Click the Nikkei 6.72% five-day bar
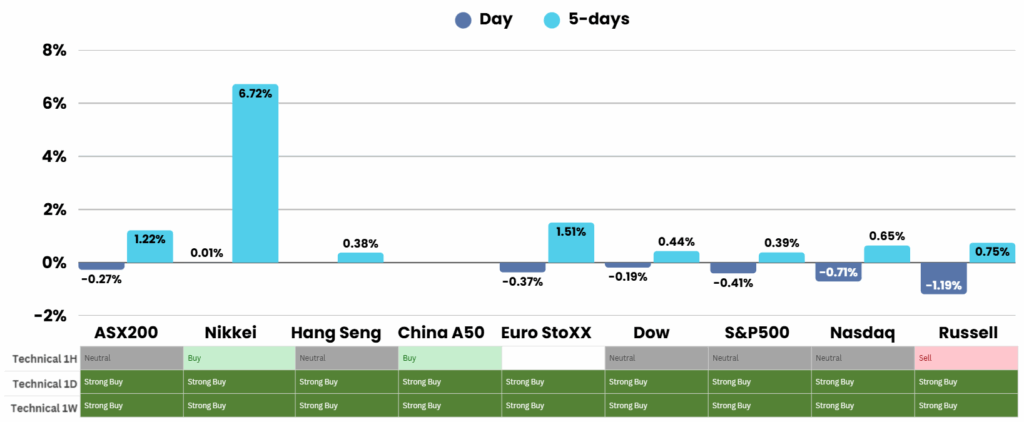Image resolution: width=1024 pixels, height=422 pixels. point(255,174)
